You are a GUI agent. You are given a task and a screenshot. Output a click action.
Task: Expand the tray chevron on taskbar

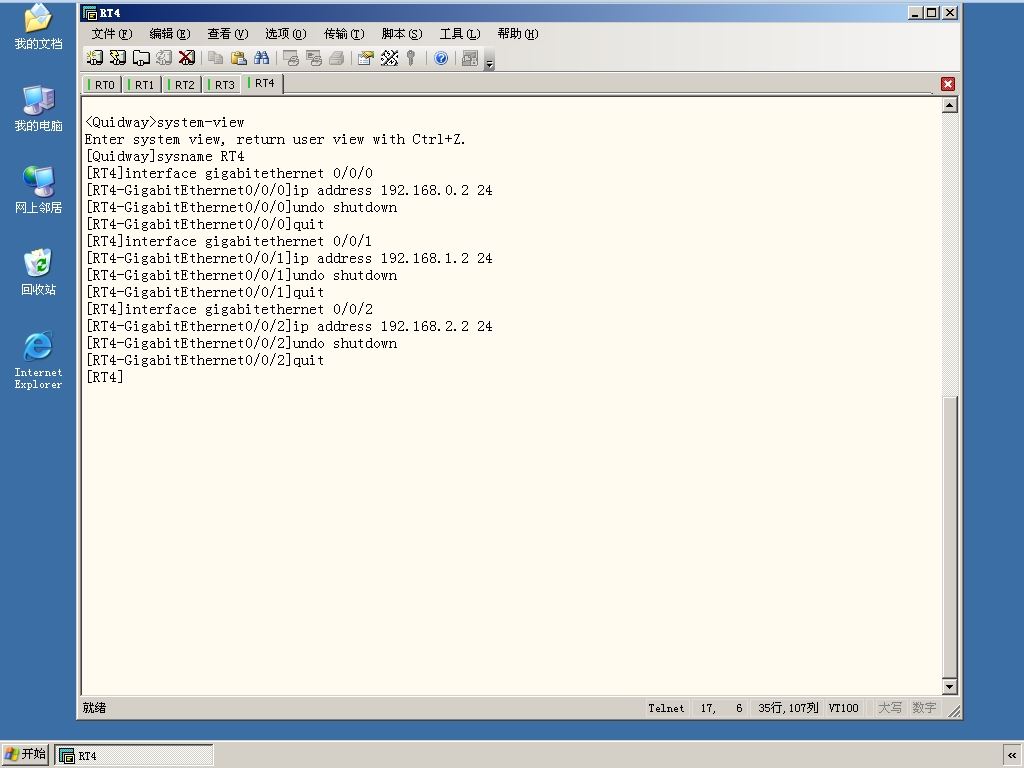click(1012, 756)
